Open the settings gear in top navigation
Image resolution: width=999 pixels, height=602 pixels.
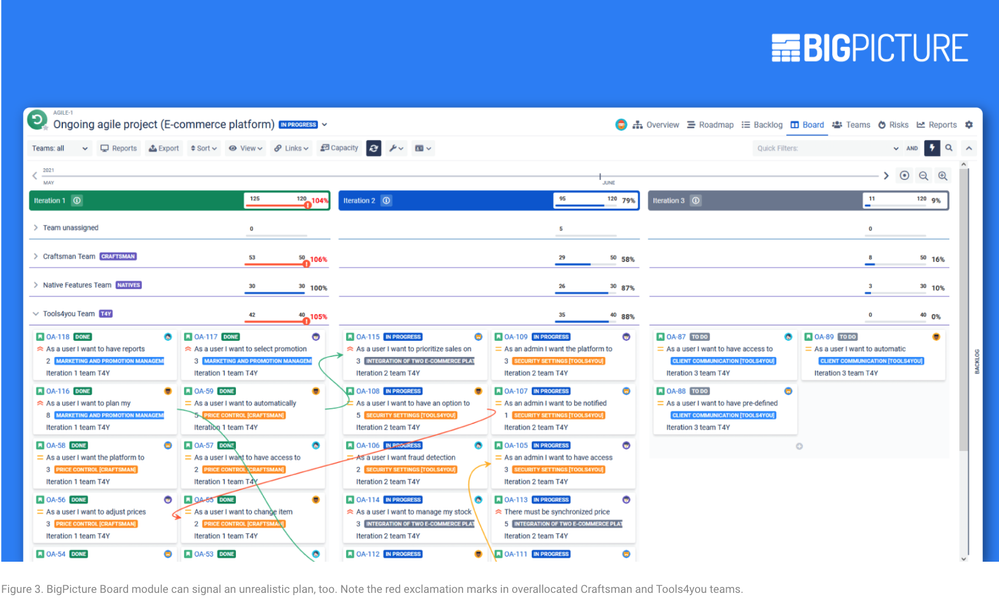pyautogui.click(x=969, y=125)
